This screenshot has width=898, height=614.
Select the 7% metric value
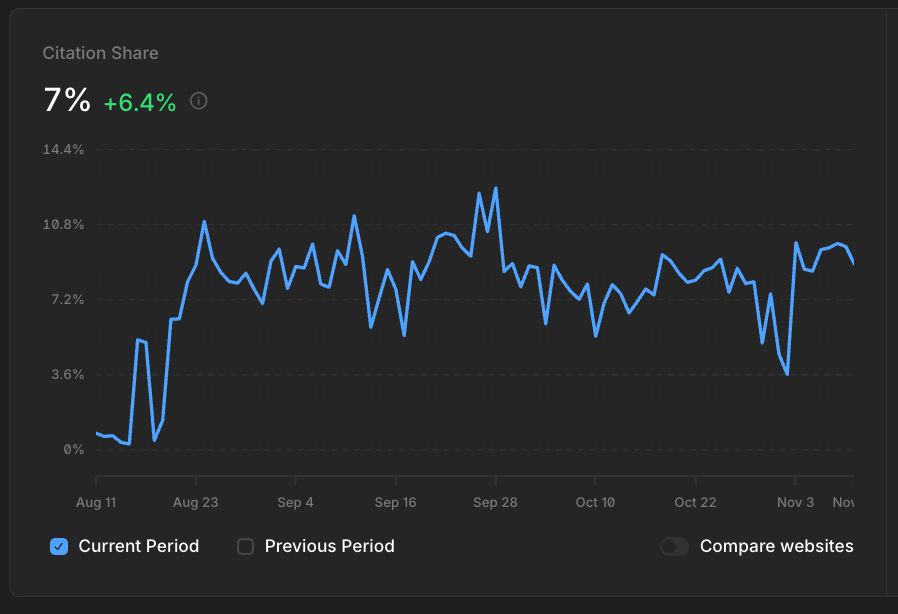coord(66,99)
